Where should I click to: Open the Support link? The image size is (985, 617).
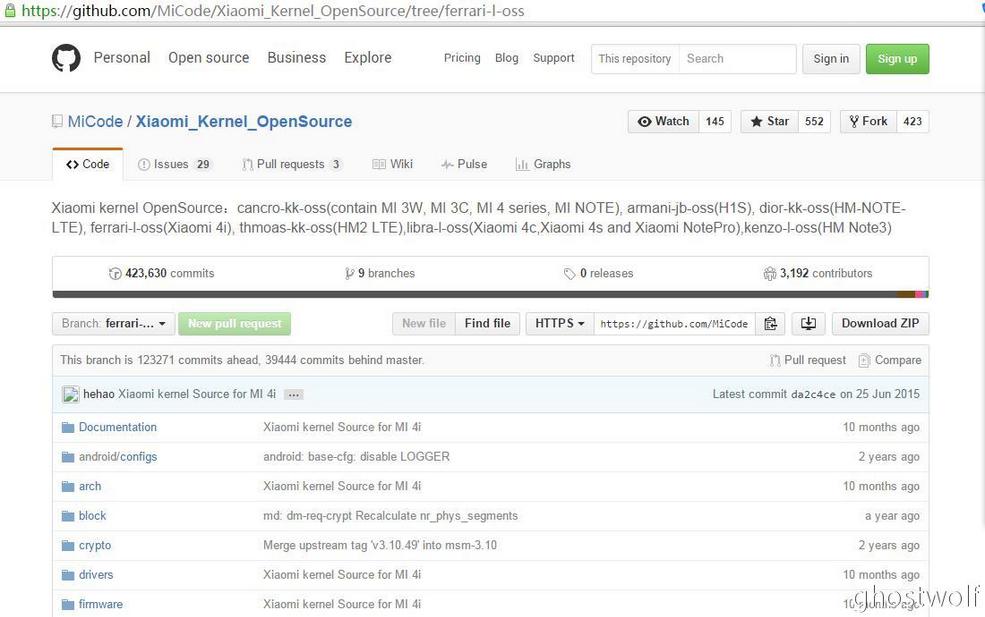tap(553, 58)
